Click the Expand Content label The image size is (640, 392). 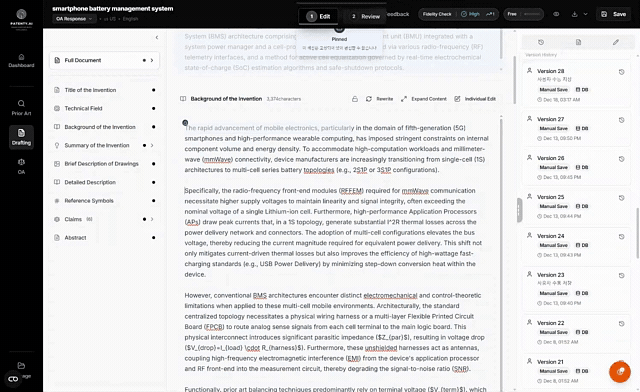pos(429,99)
